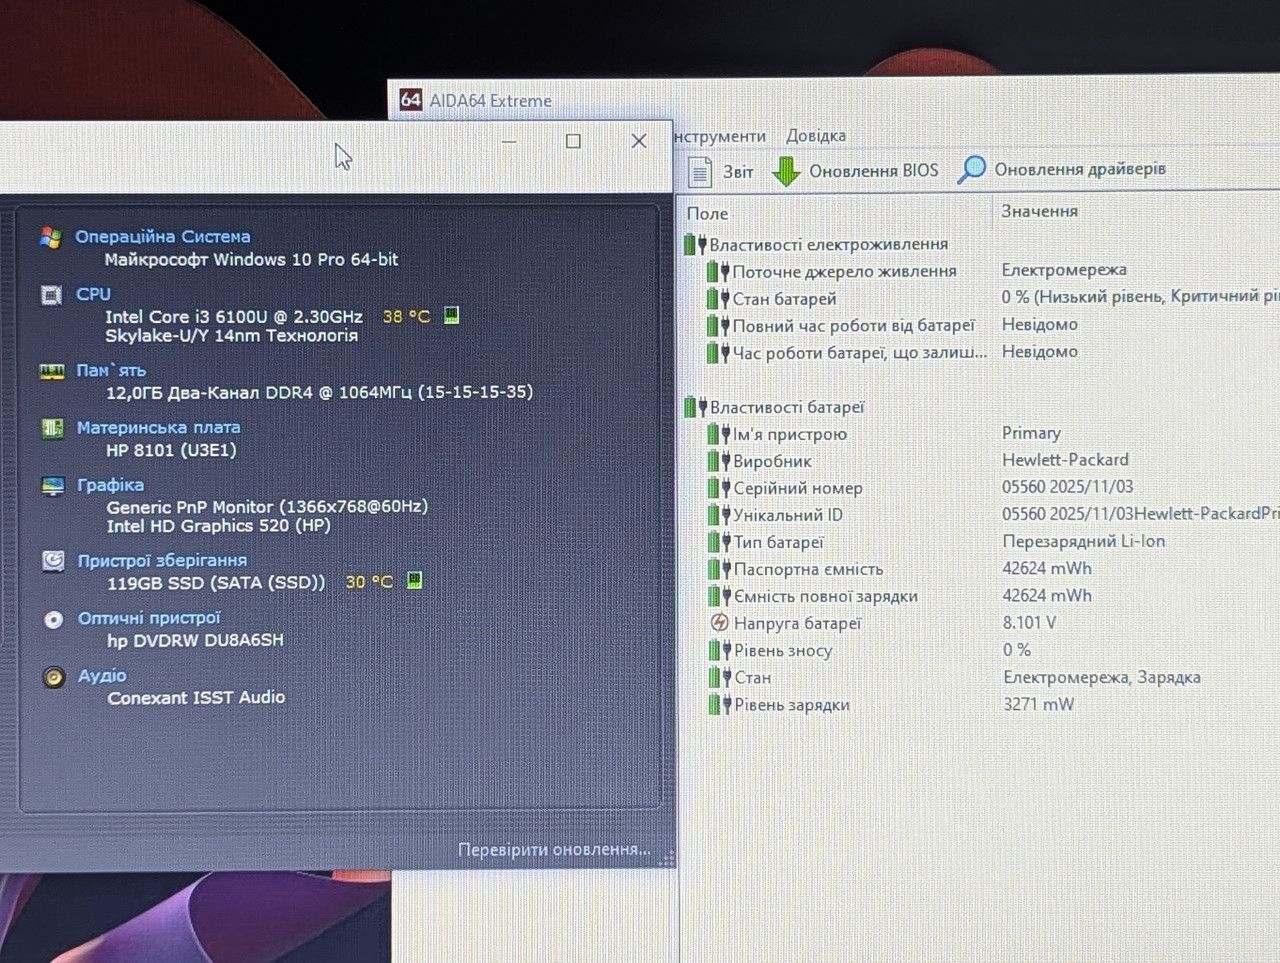Click the Conexant ISST Audio text
The height and width of the screenshot is (963, 1280).
point(197,698)
